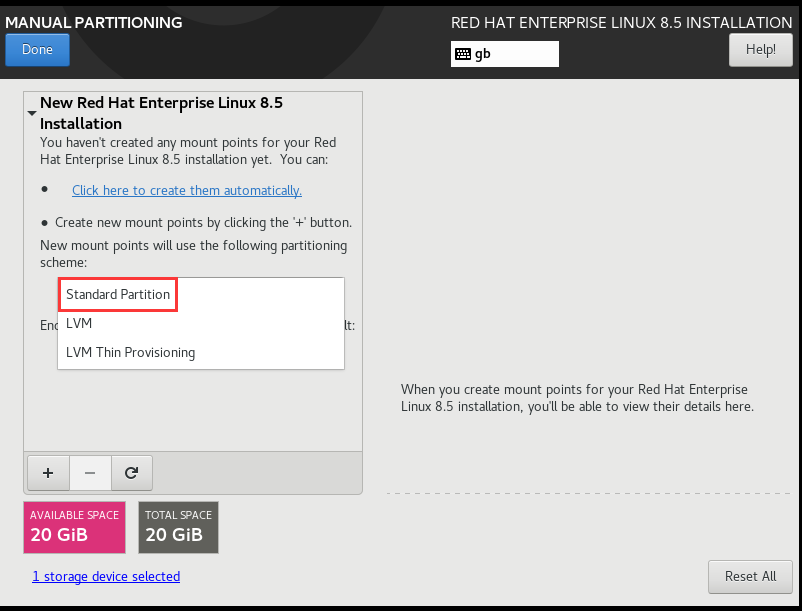This screenshot has height=611, width=802.
Task: Open "1 storage device selected" details
Action: 105,576
